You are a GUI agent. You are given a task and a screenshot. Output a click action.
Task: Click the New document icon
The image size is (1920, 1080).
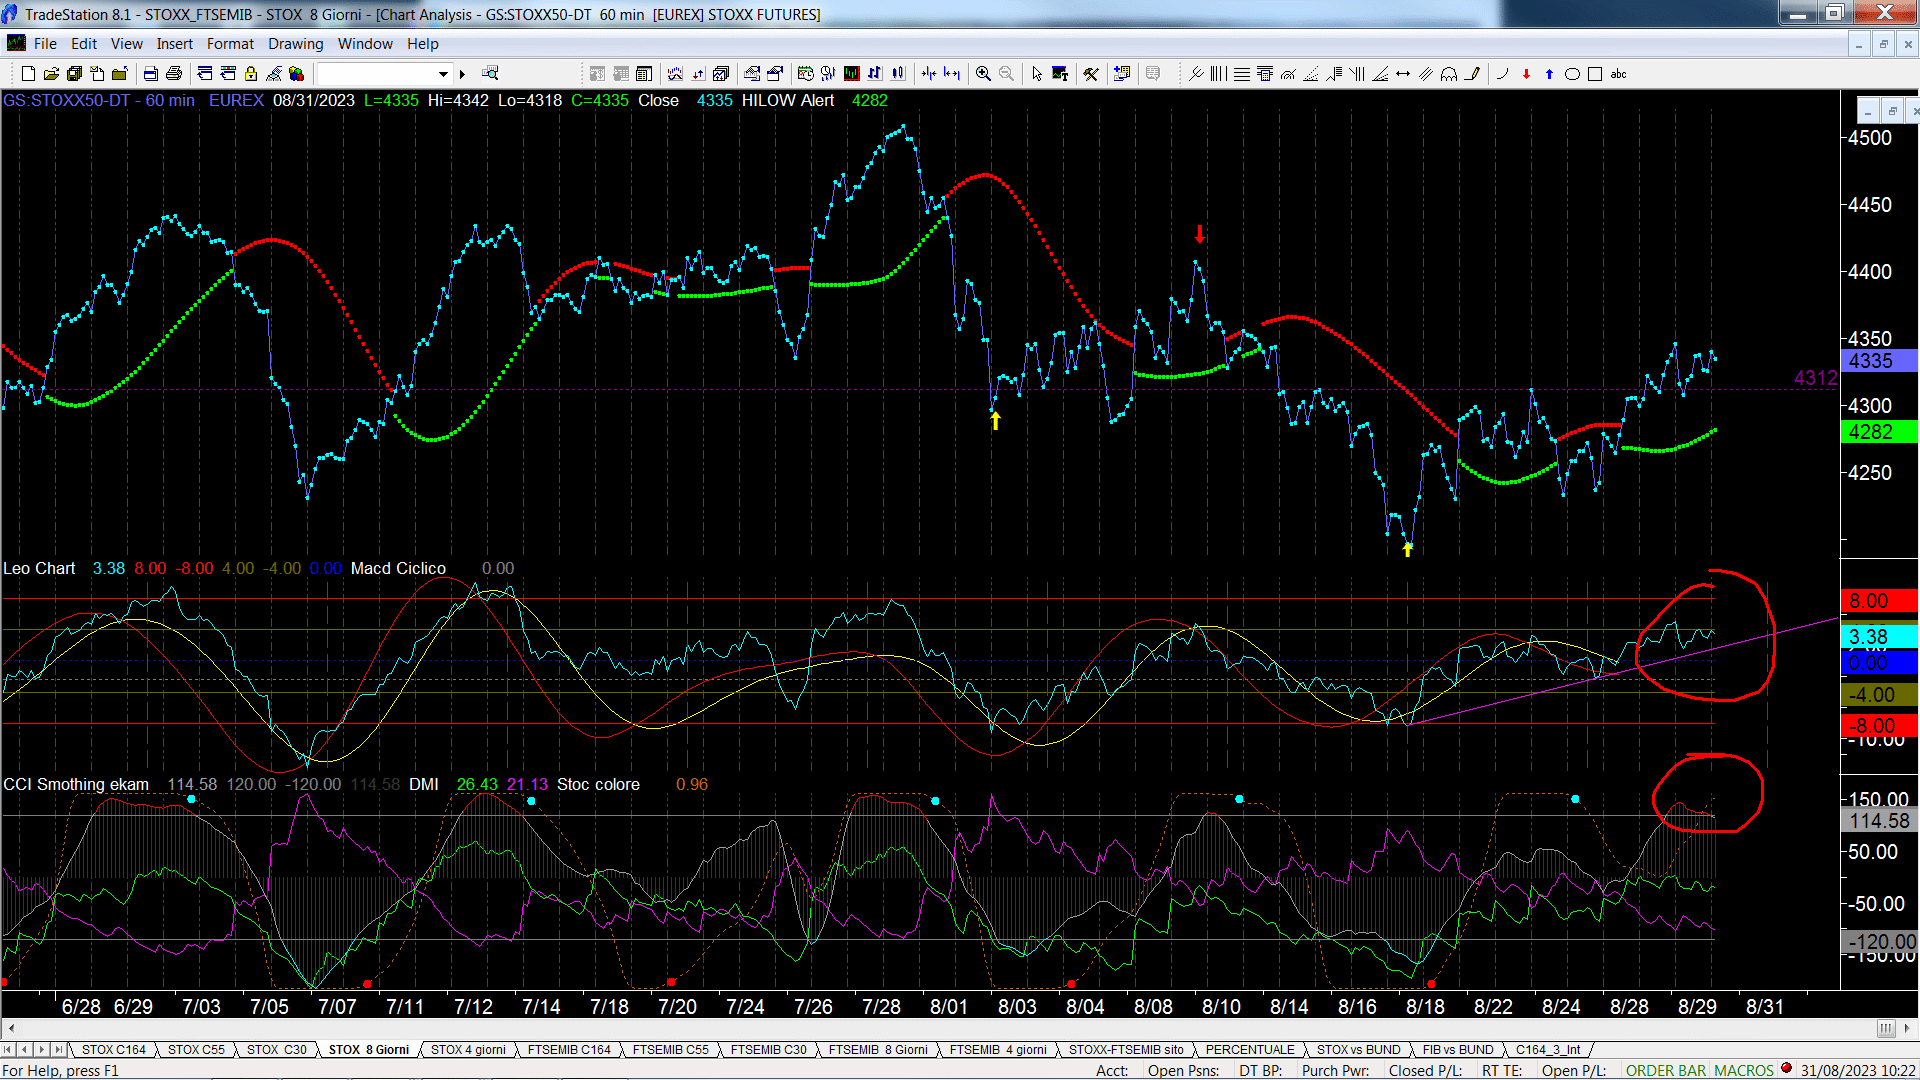28,74
